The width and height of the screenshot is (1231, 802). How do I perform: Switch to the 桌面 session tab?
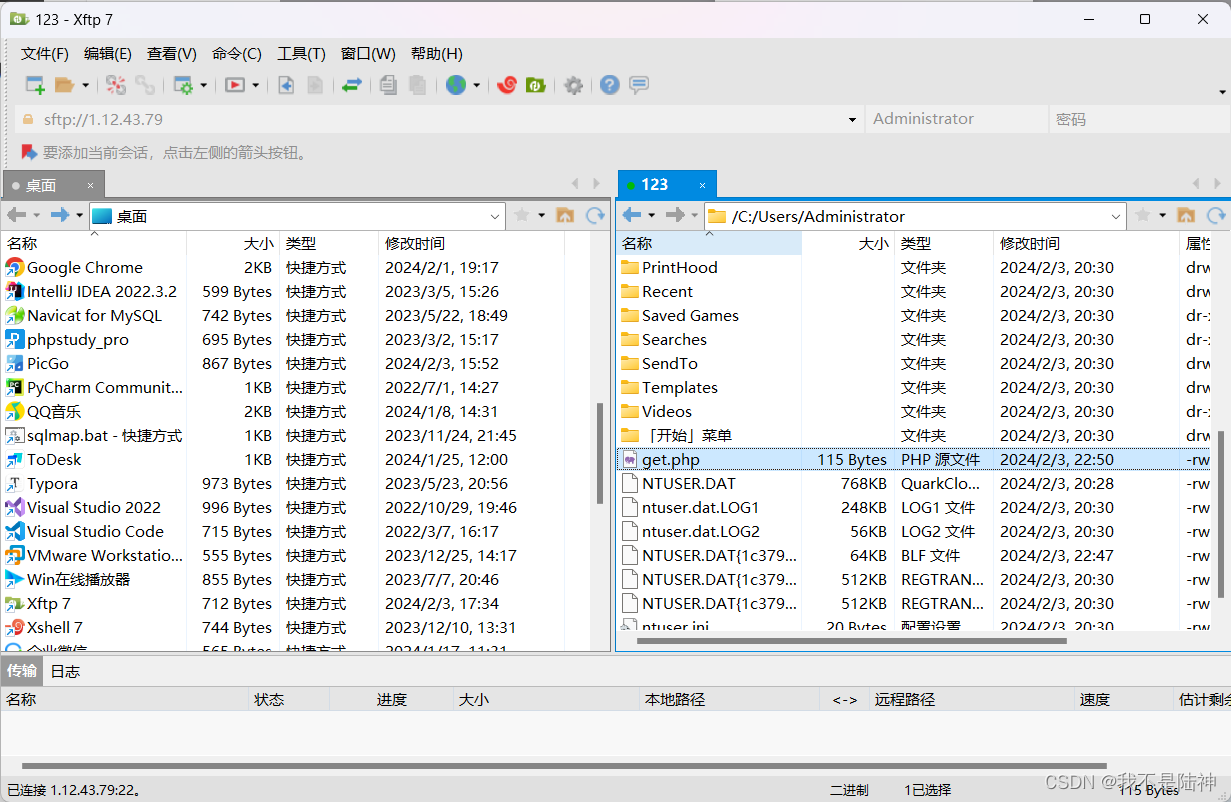45,184
